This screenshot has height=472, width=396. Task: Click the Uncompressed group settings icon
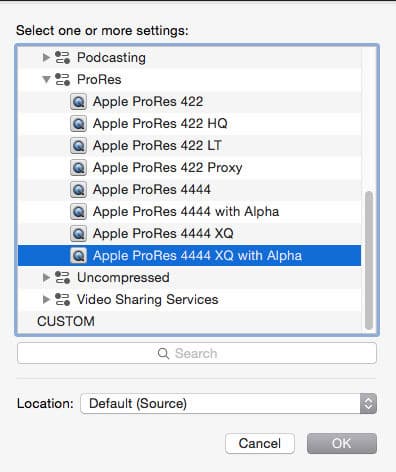click(62, 277)
